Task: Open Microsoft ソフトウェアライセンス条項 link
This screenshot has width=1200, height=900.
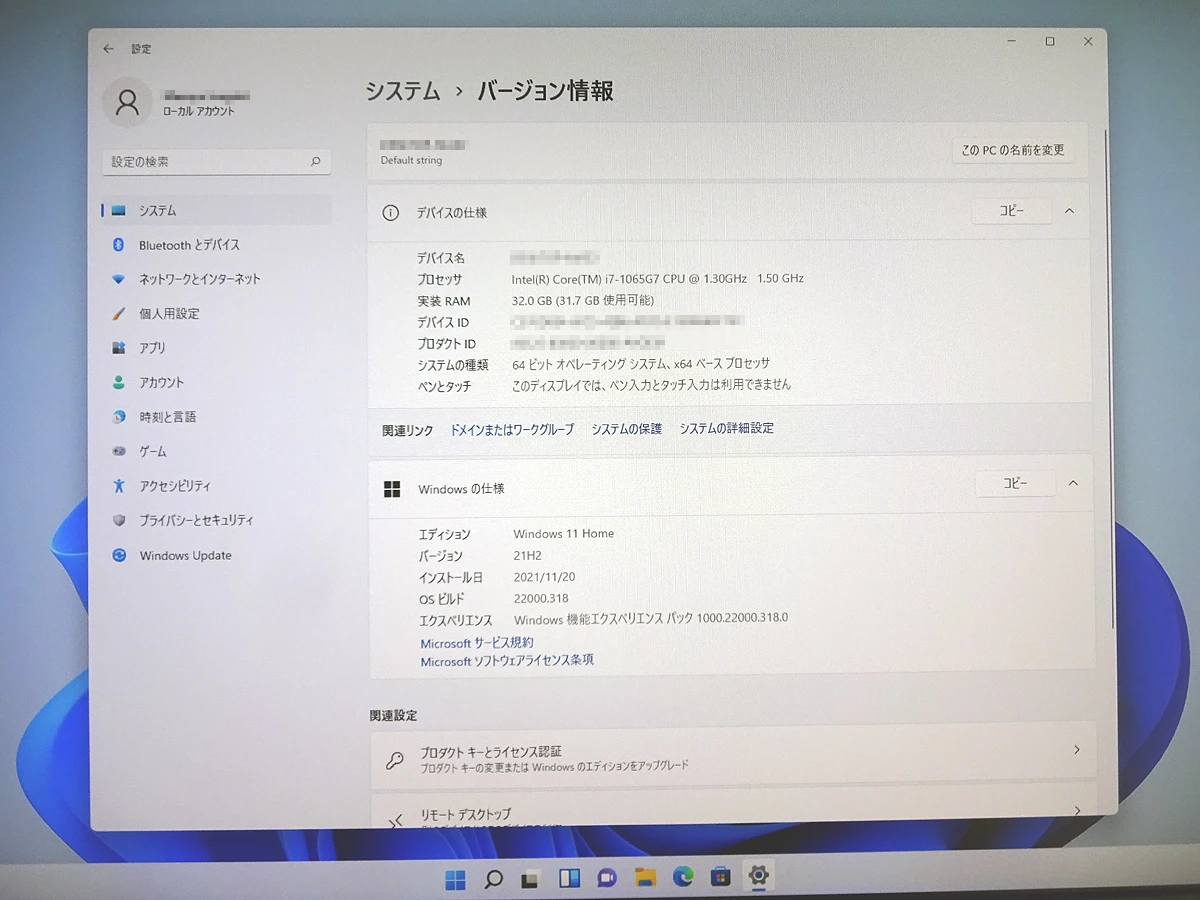Action: pyautogui.click(x=507, y=661)
